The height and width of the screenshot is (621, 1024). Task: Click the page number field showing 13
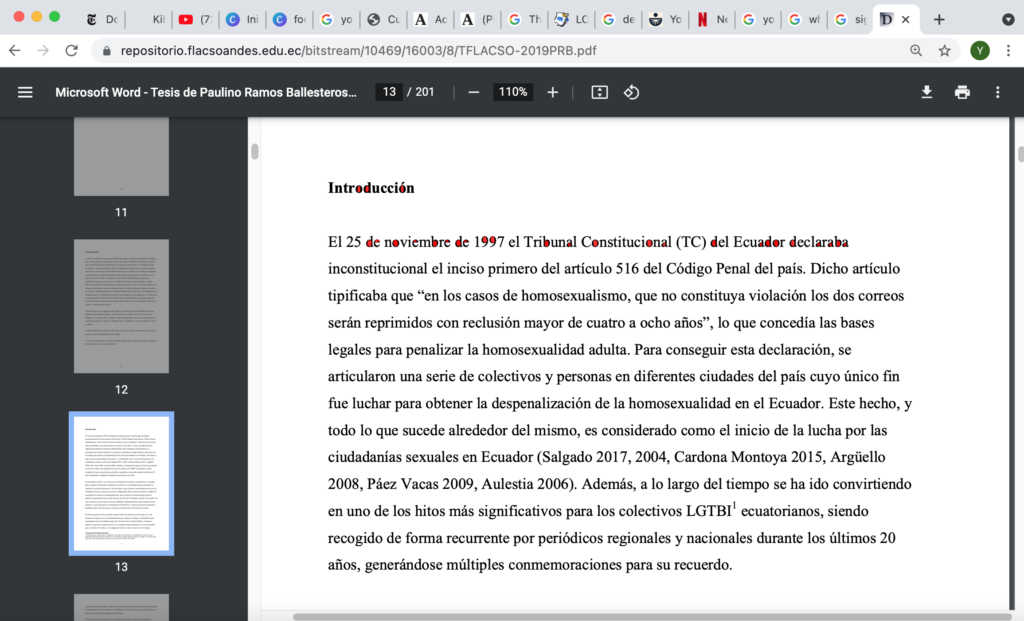(389, 92)
